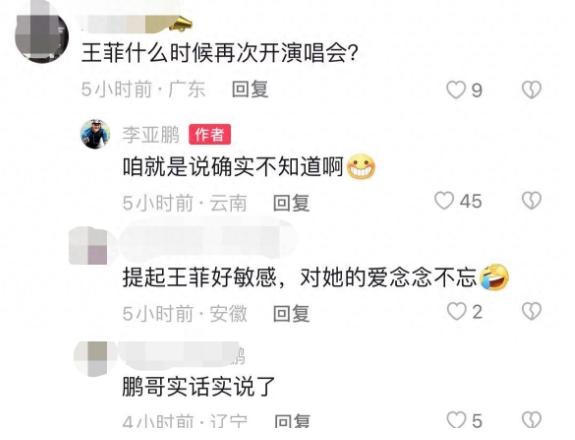Dislike the comment from 安徽

click(x=531, y=311)
